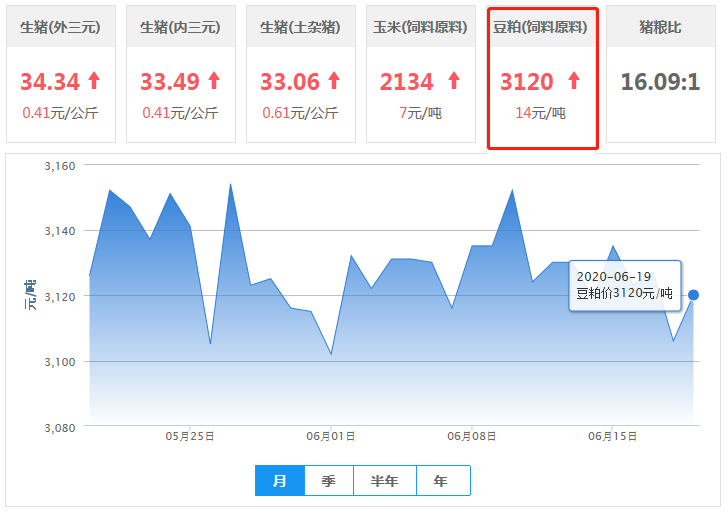Open the 生猪(外三元) price card
The width and height of the screenshot is (727, 514).
coord(61,74)
